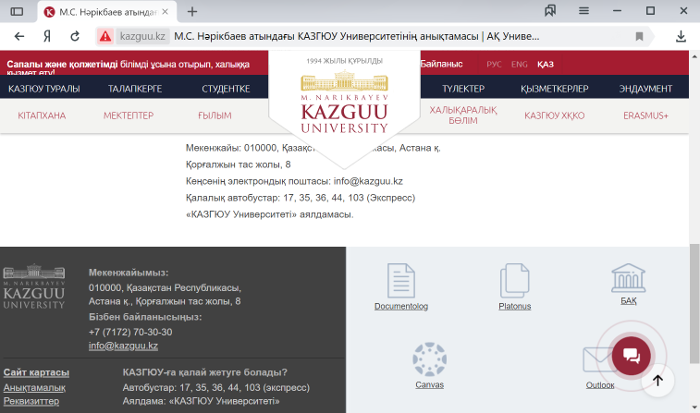700x413 pixels.
Task: Go to МЕКТЕПТЕР section
Action: point(129,116)
